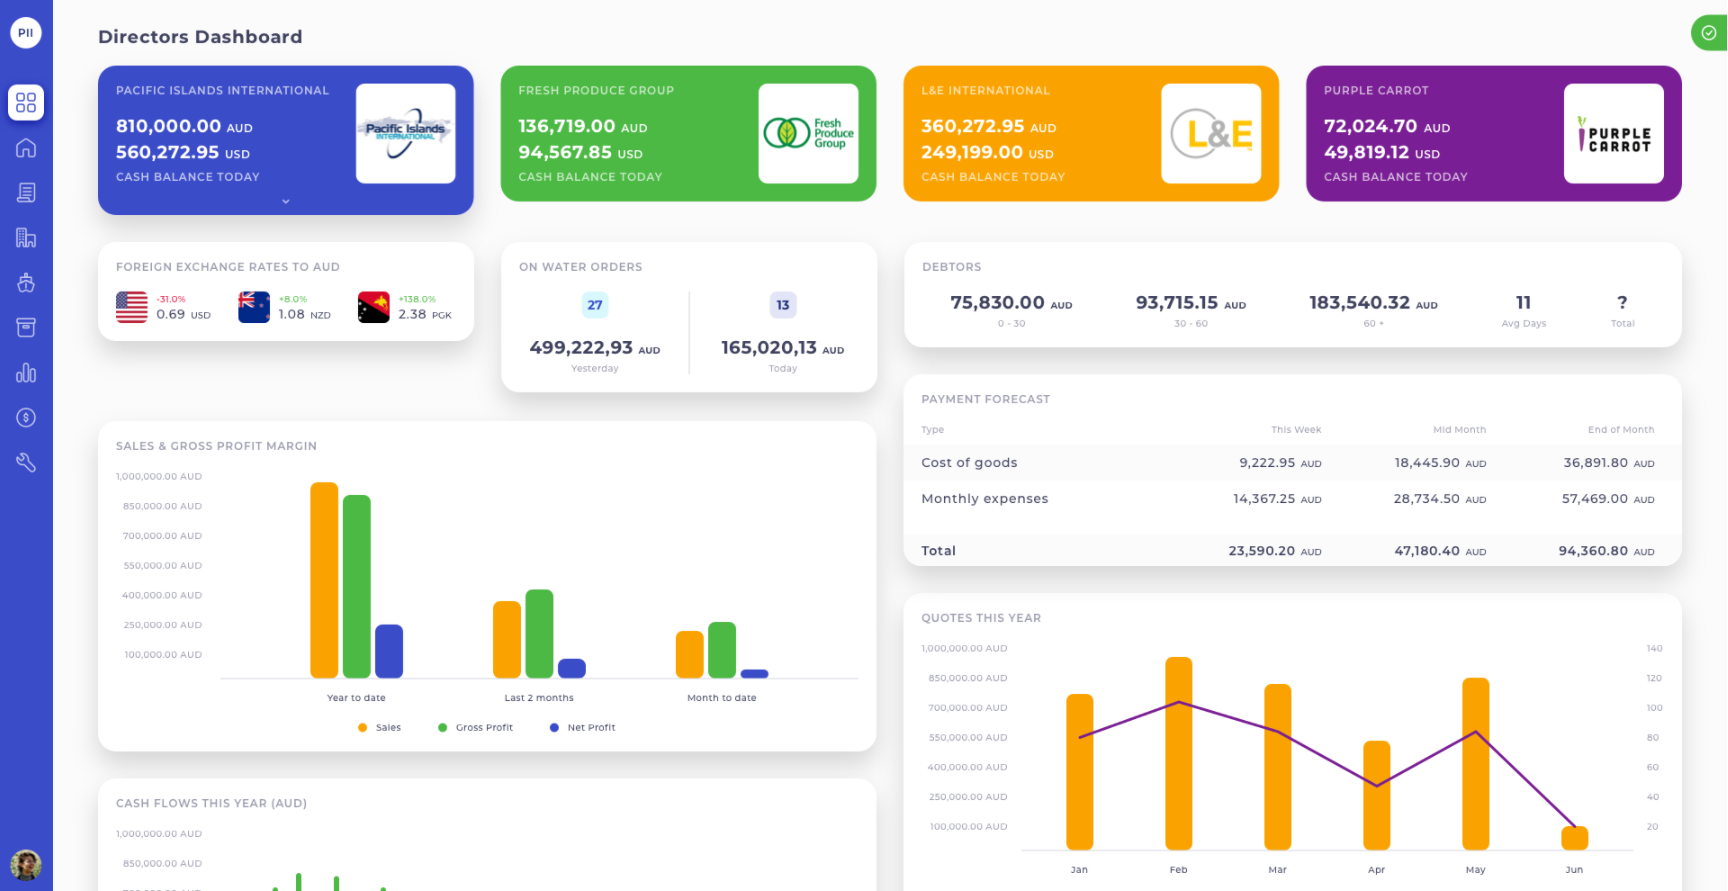Select the buildings icon in sidebar
The width and height of the screenshot is (1728, 891).
[26, 238]
